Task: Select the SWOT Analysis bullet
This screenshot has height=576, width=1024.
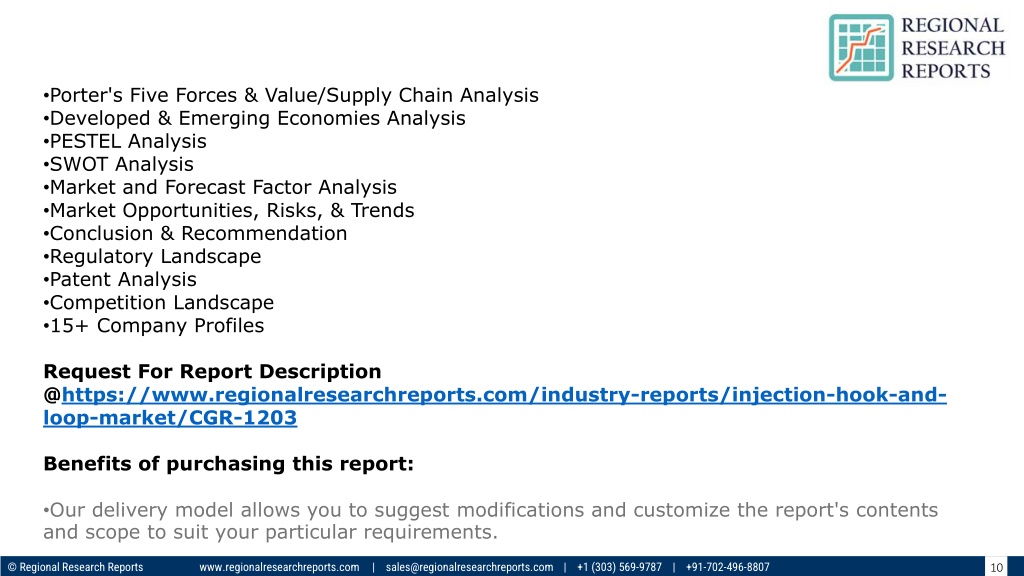Action: coord(118,164)
